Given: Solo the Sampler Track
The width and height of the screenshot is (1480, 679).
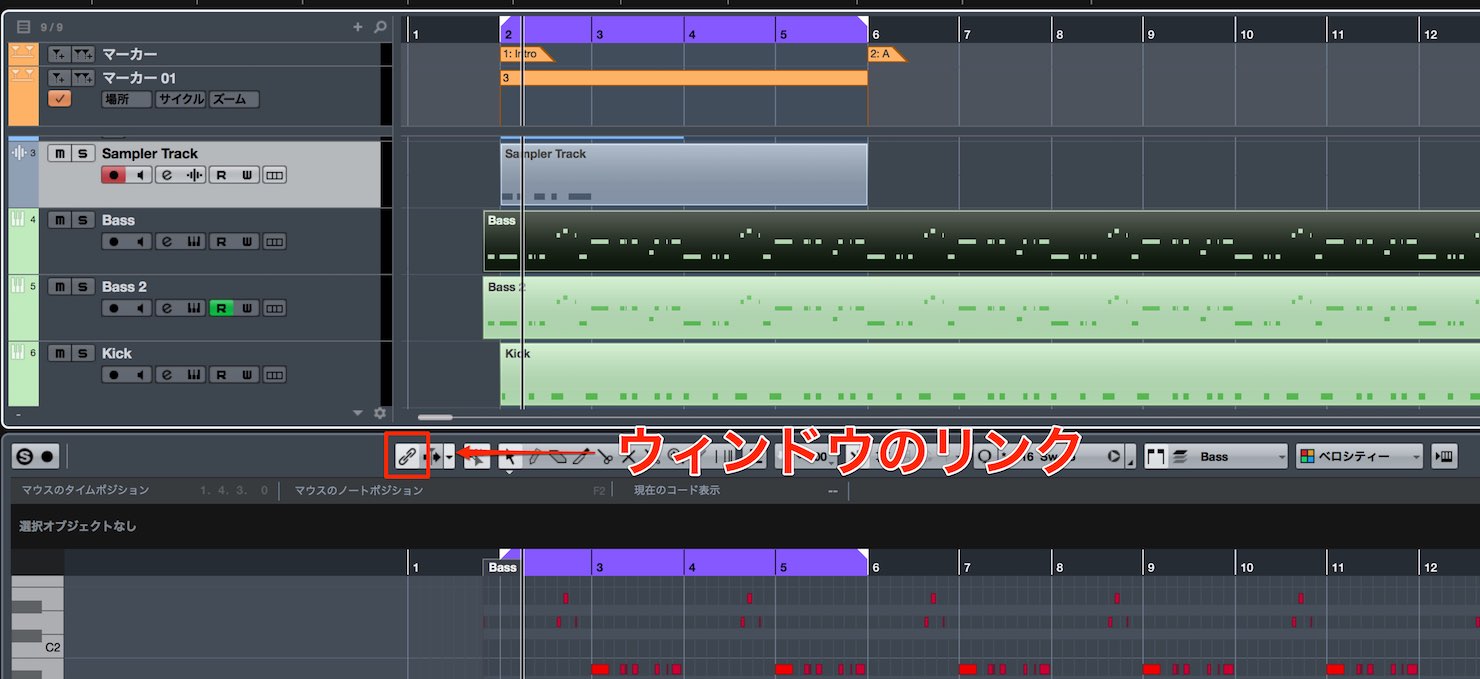Looking at the screenshot, I should pyautogui.click(x=84, y=153).
